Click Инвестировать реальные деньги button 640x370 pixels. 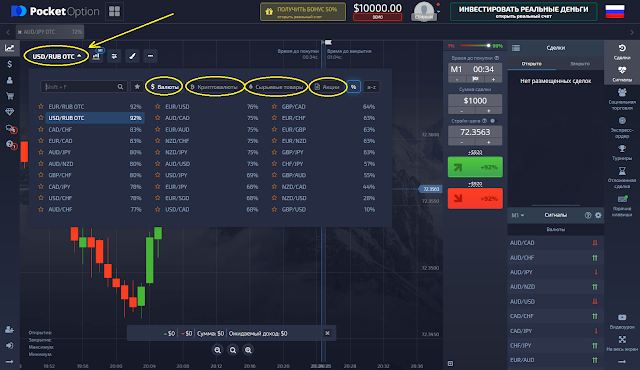523,11
